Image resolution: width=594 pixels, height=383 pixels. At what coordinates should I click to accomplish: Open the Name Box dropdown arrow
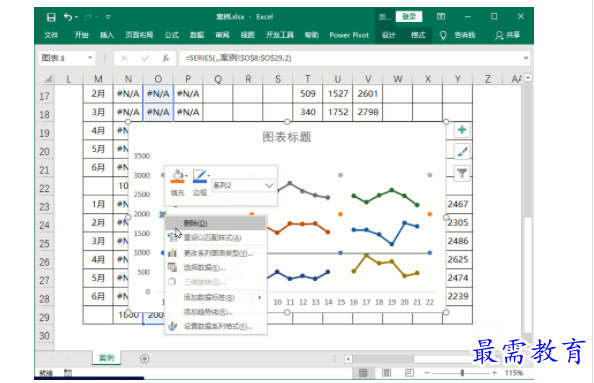click(90, 58)
